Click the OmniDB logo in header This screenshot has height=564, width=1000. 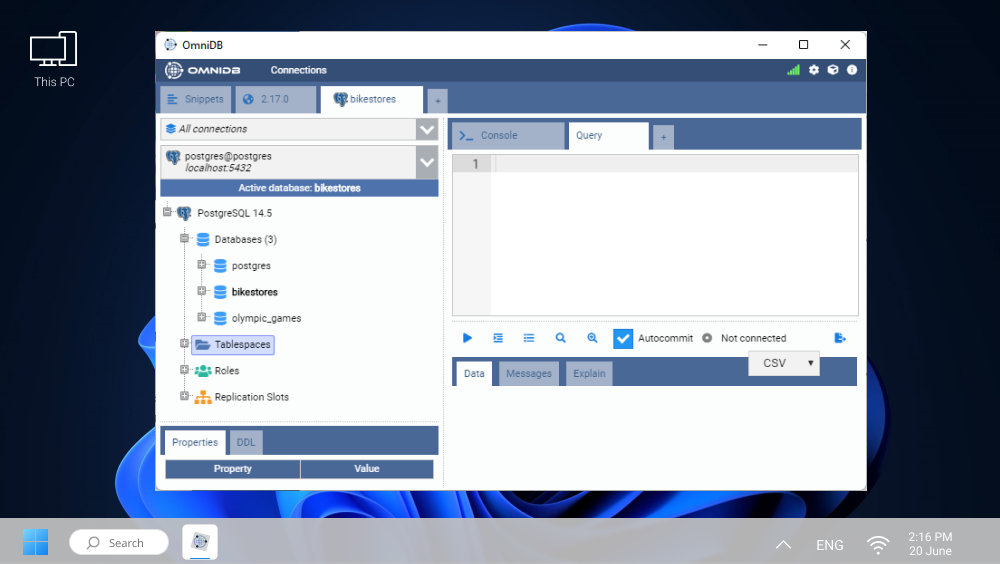click(203, 70)
